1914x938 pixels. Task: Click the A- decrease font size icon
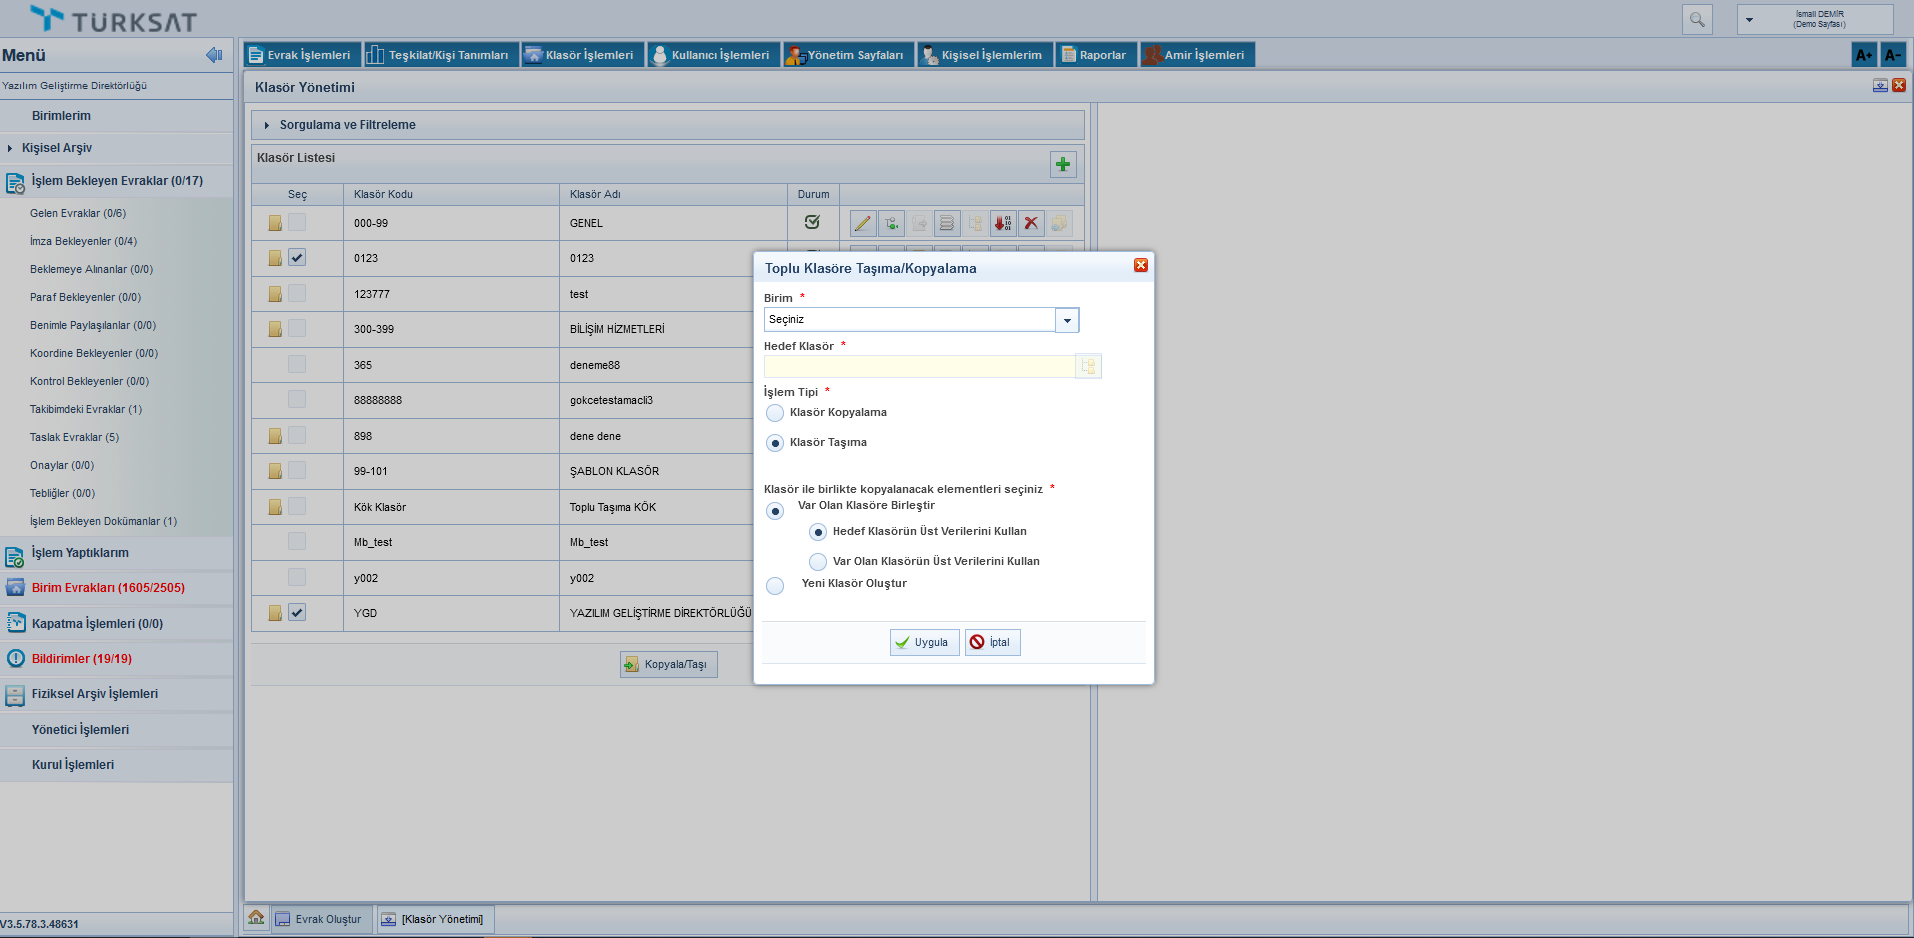pos(1892,55)
